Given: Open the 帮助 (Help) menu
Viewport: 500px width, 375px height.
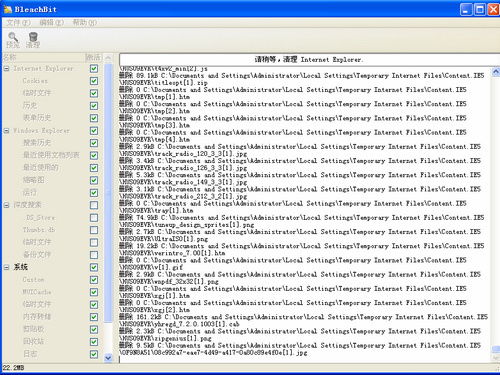Looking at the screenshot, I should pyautogui.click(x=85, y=22).
